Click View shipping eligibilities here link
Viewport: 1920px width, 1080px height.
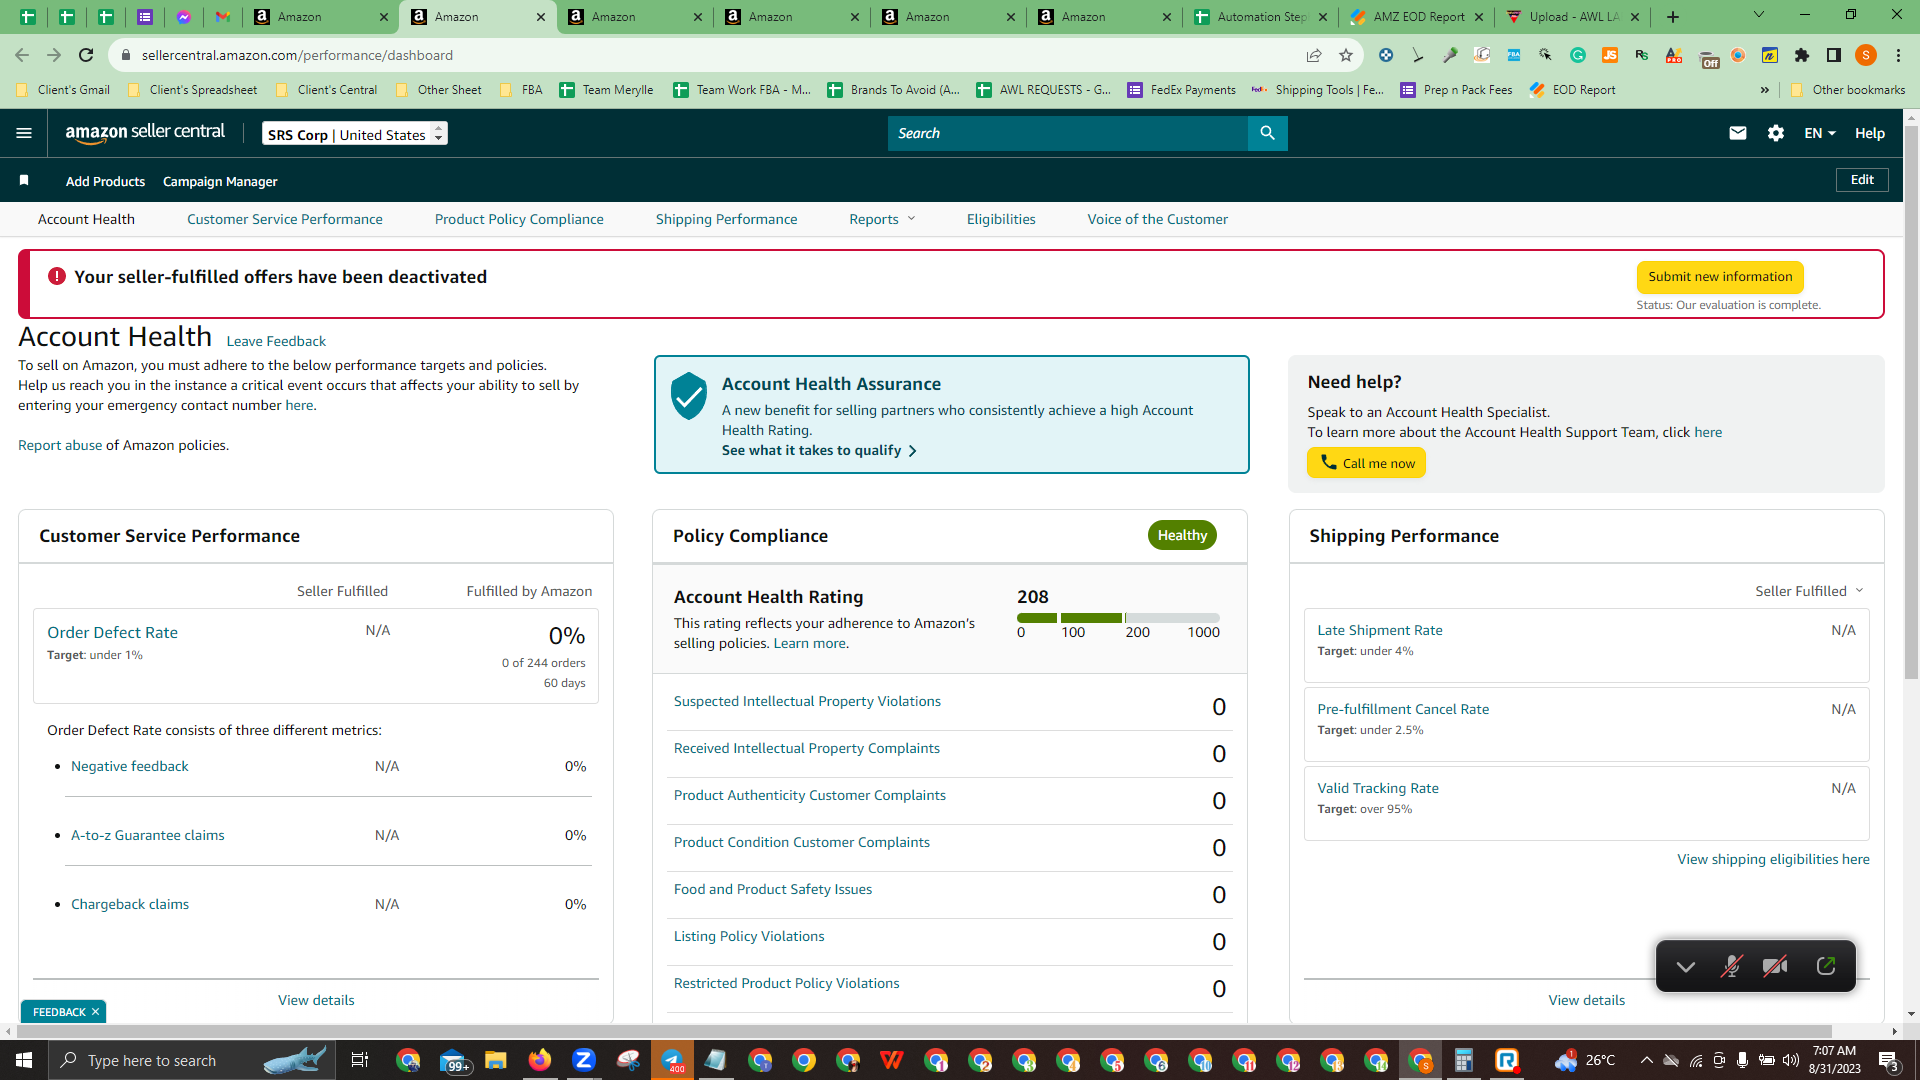(1773, 859)
